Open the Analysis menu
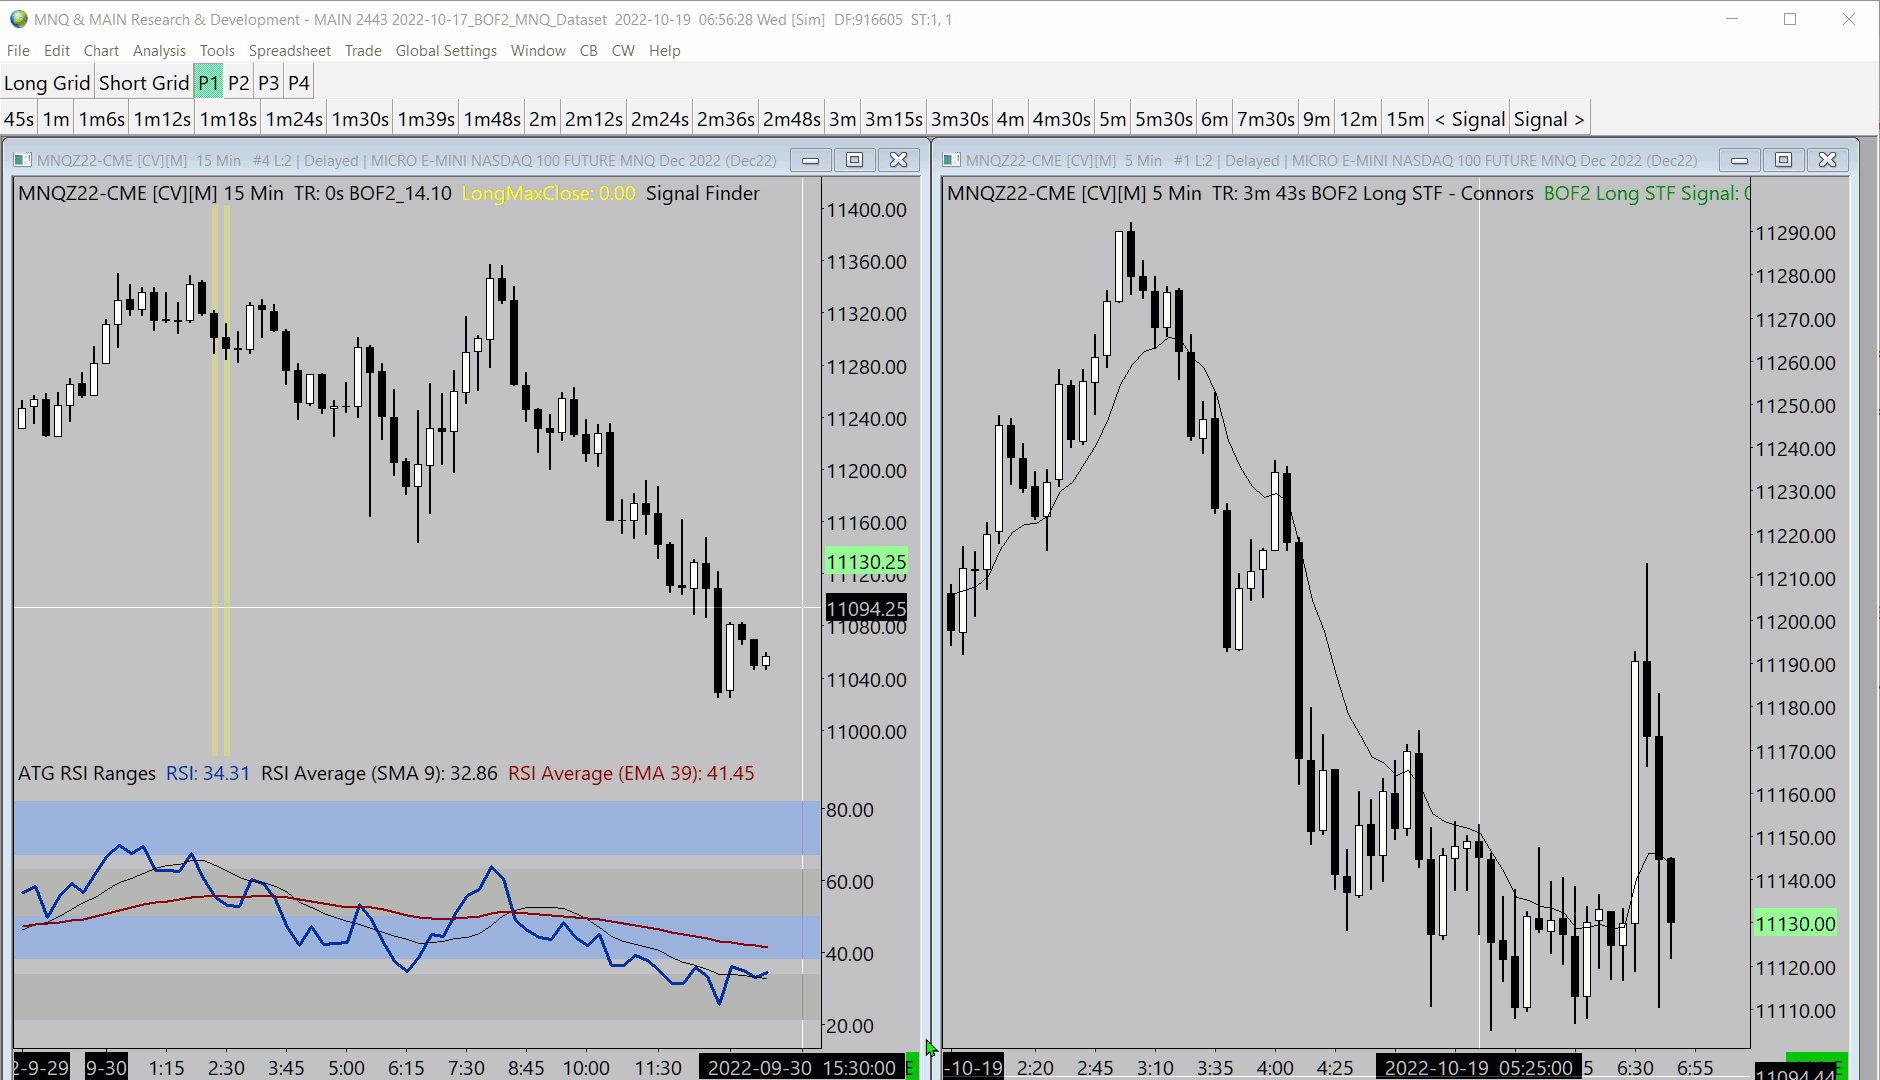 click(x=159, y=50)
